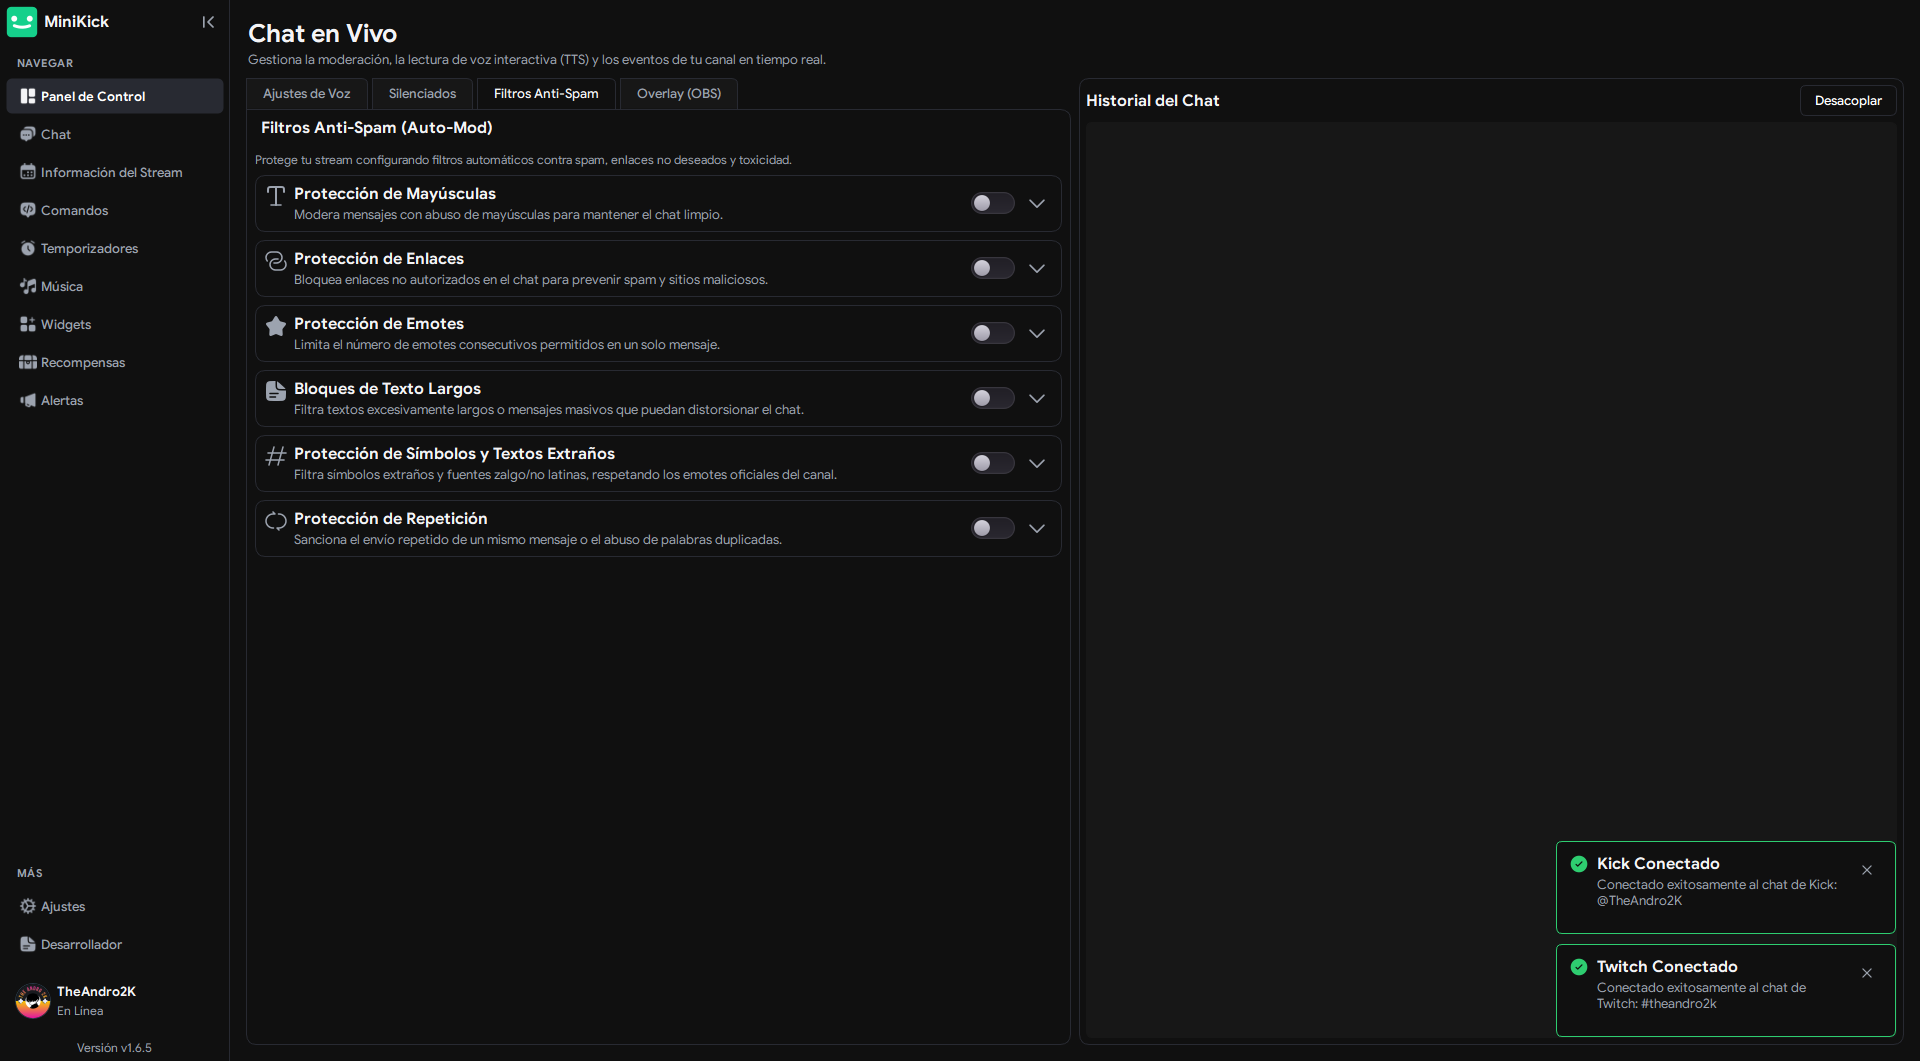Viewport: 1920px width, 1061px height.
Task: Expand Protección de Enlaces options chevron
Action: [x=1037, y=268]
